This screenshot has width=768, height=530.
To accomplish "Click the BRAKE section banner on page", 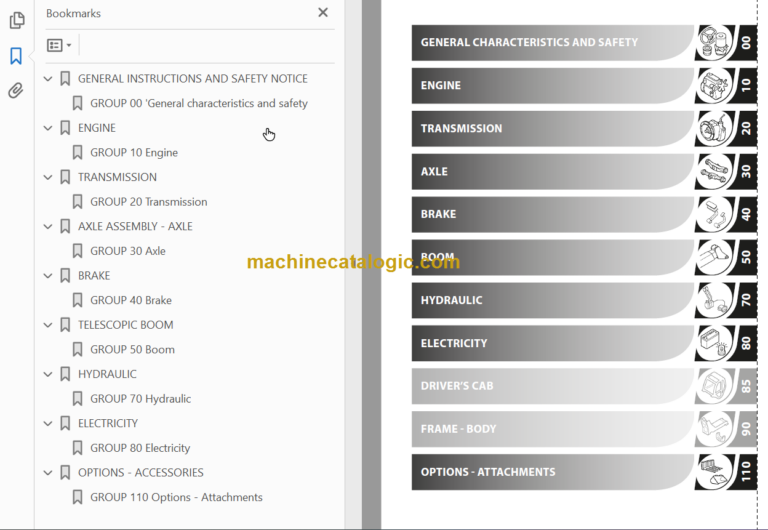I will coord(552,214).
